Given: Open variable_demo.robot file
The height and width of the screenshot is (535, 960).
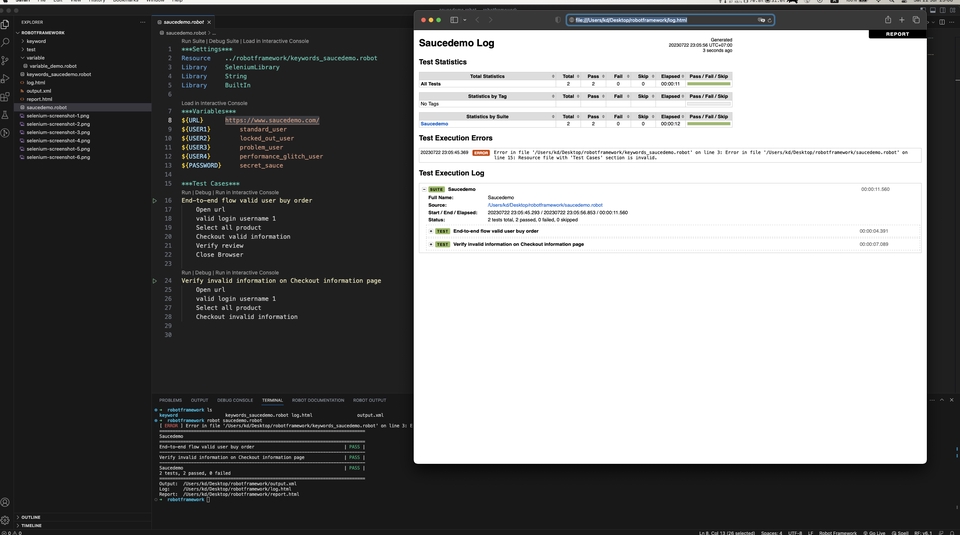Looking at the screenshot, I should pos(53,66).
